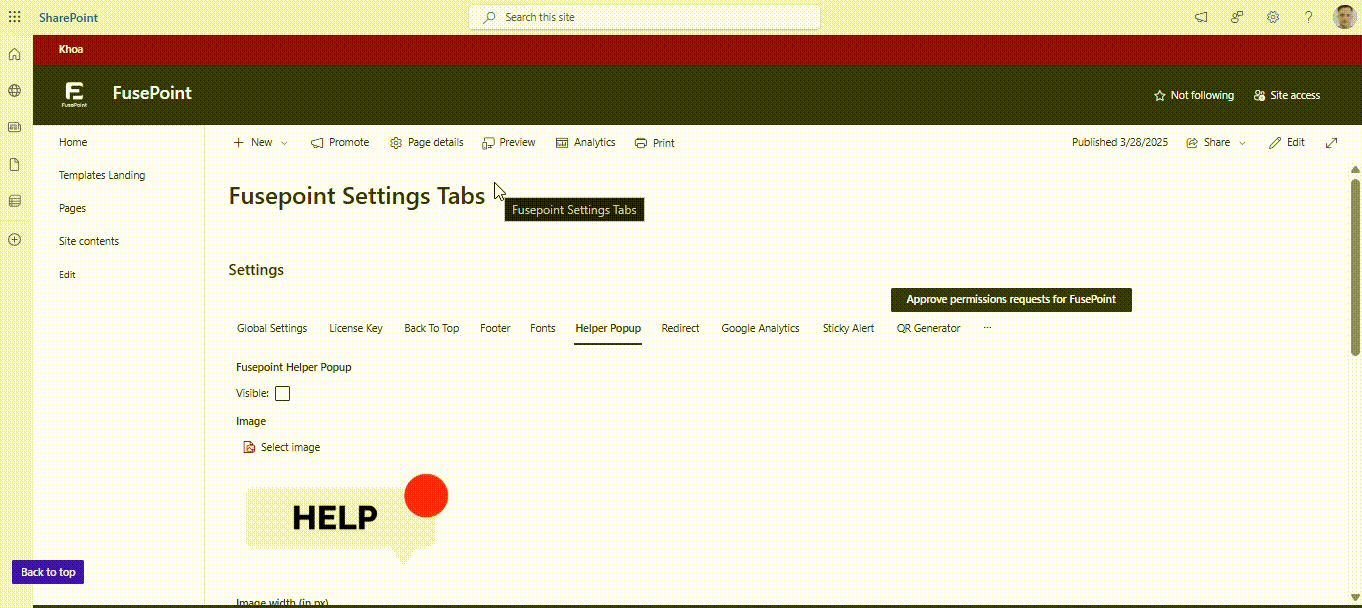Select the Sticky Alert tab
1362x608 pixels.
coord(848,328)
